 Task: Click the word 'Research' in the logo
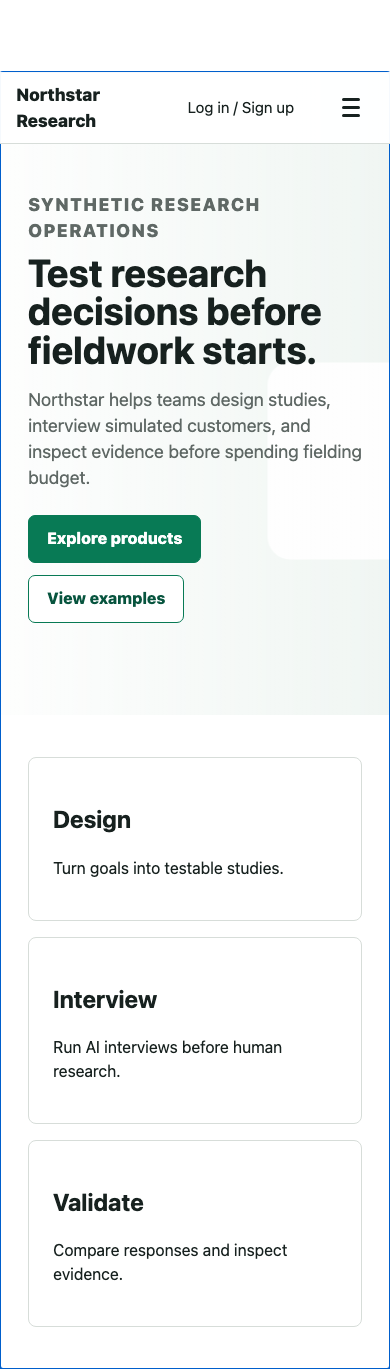pyautogui.click(x=56, y=121)
